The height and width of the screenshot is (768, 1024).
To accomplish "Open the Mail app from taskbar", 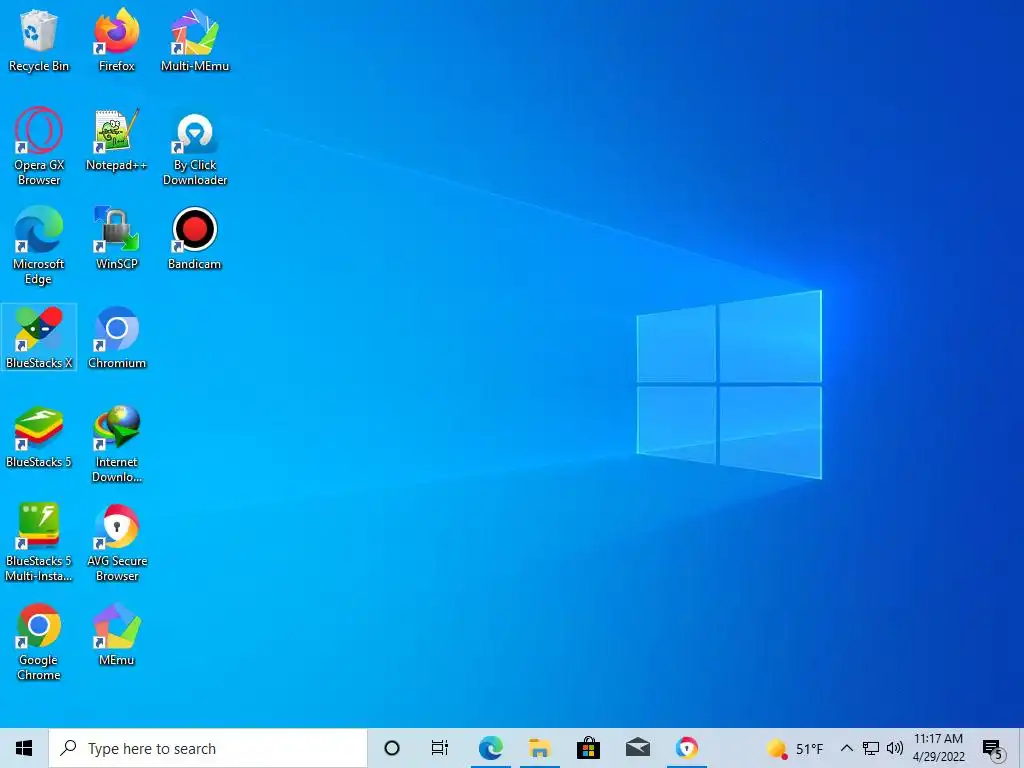I will pyautogui.click(x=637, y=748).
